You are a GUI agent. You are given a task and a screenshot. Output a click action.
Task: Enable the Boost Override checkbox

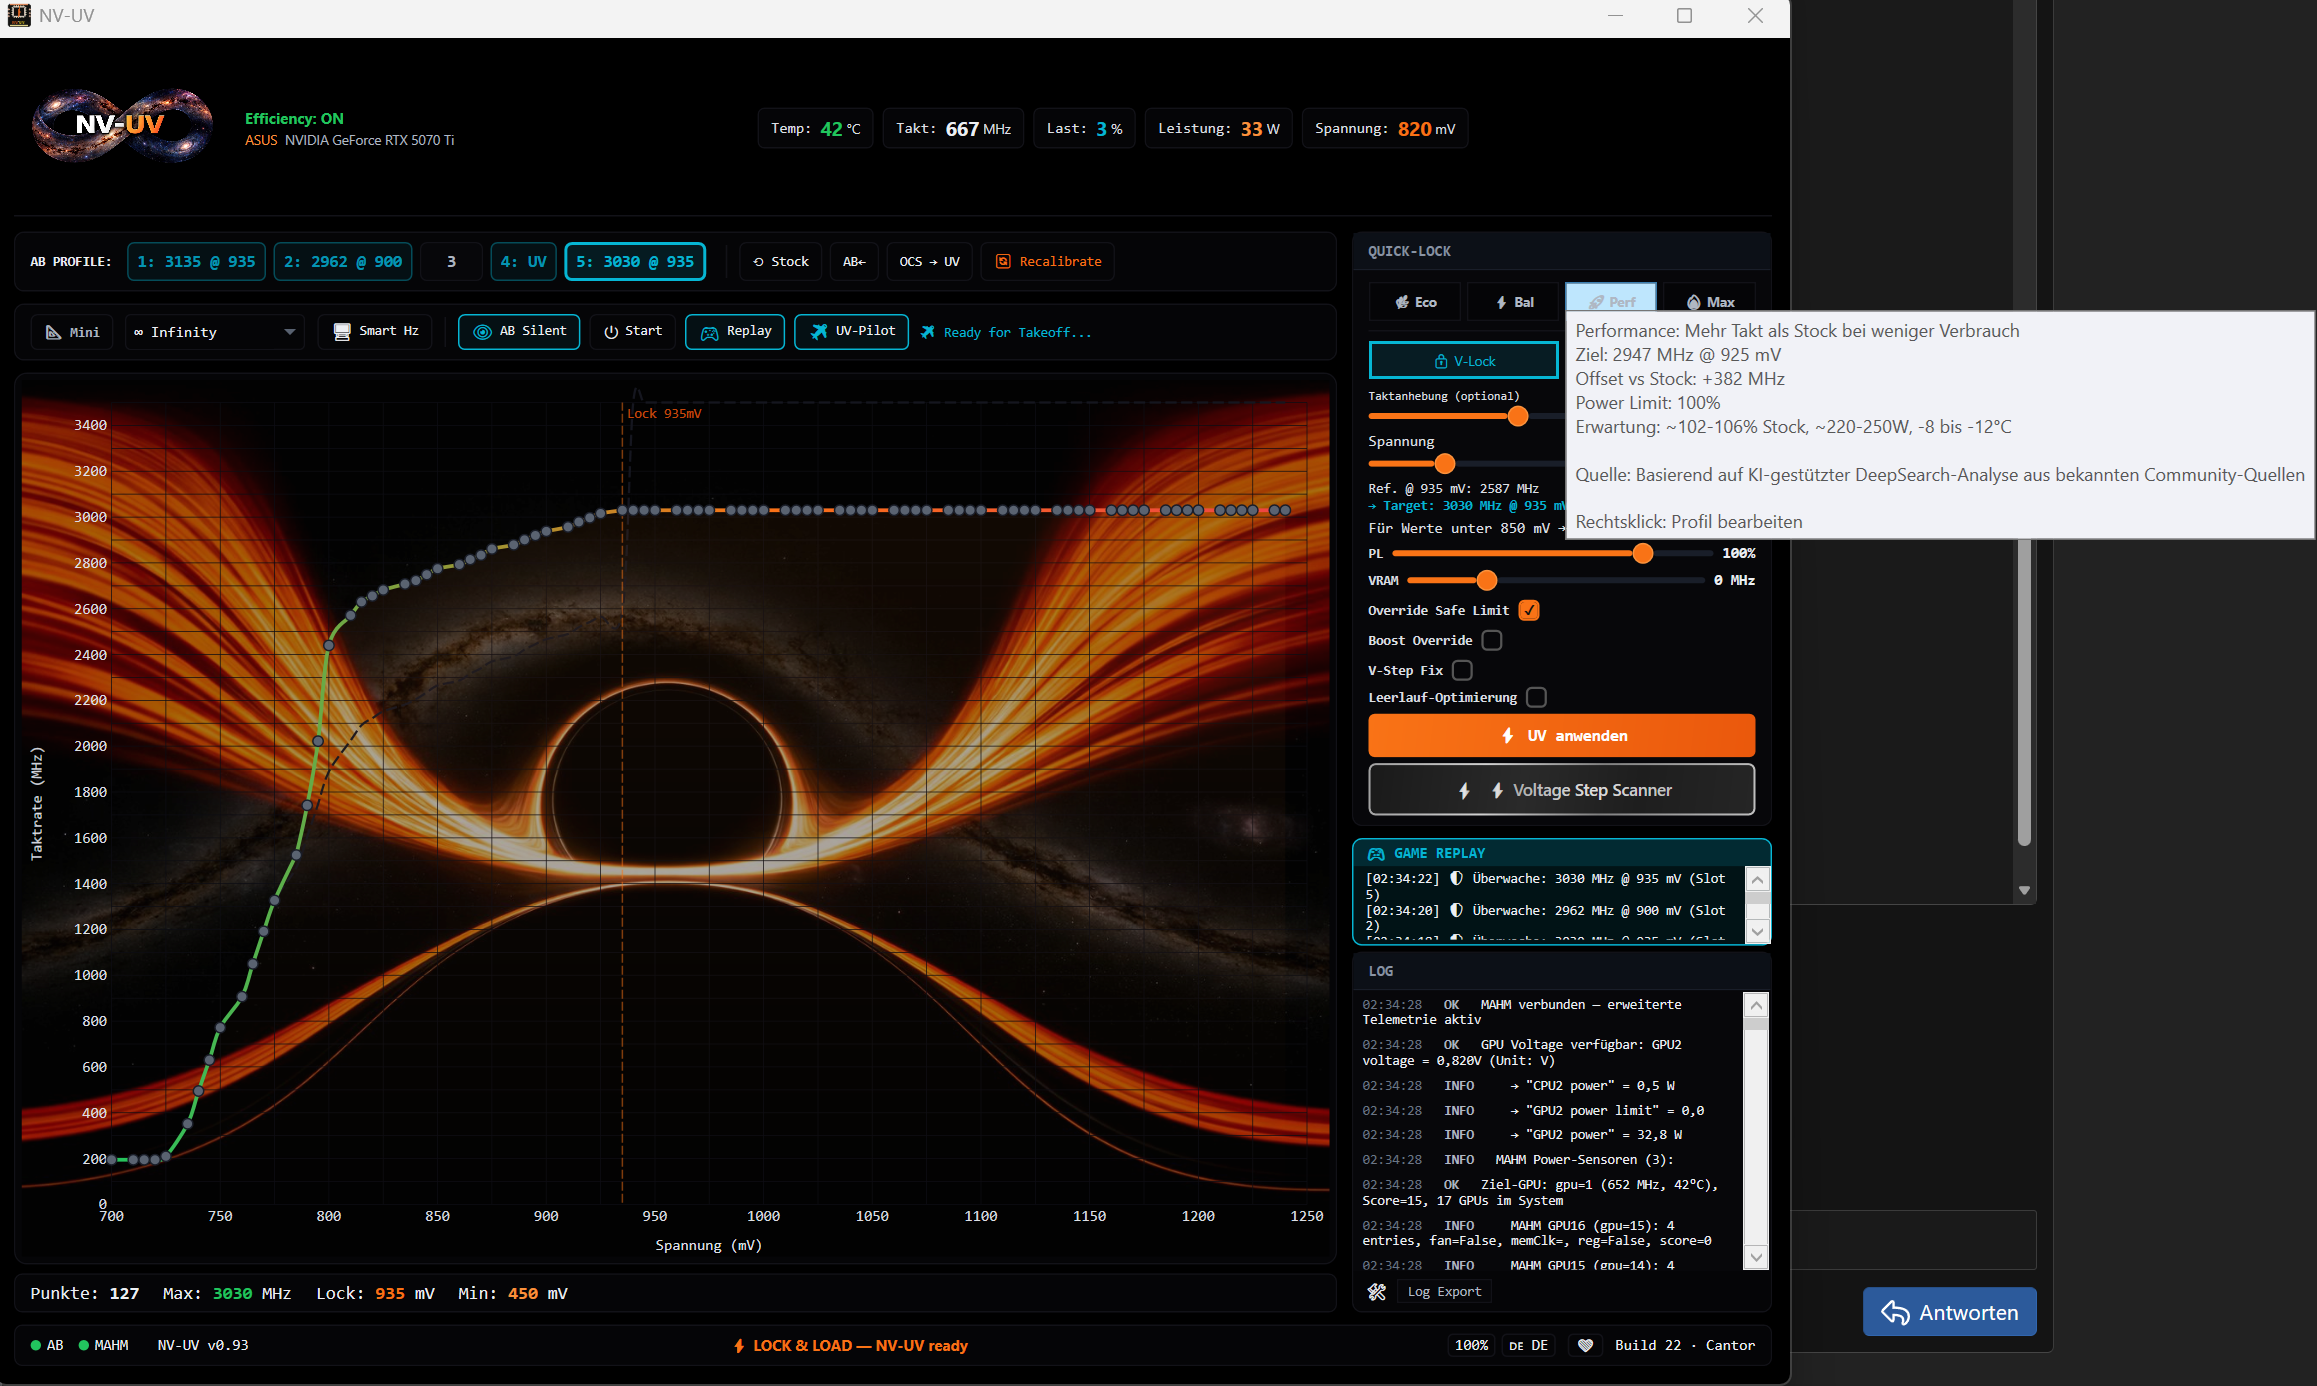[1491, 640]
